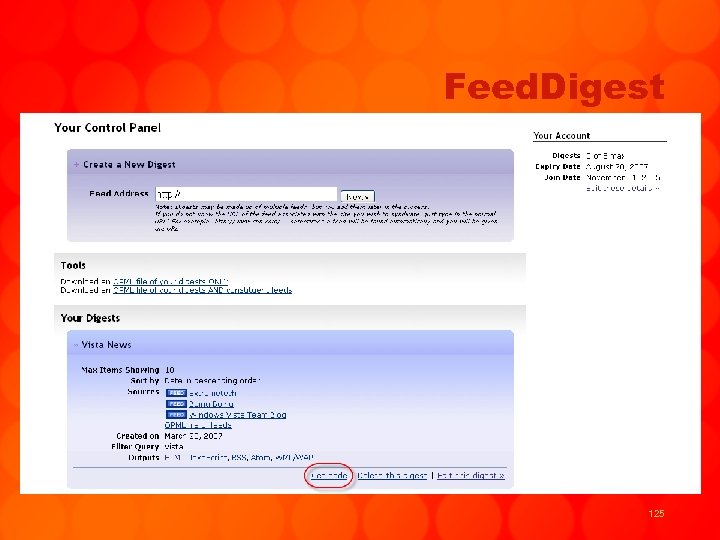This screenshot has width=720, height=540.
Task: Open the Windows Vista Team Blog link
Action: 238,415
